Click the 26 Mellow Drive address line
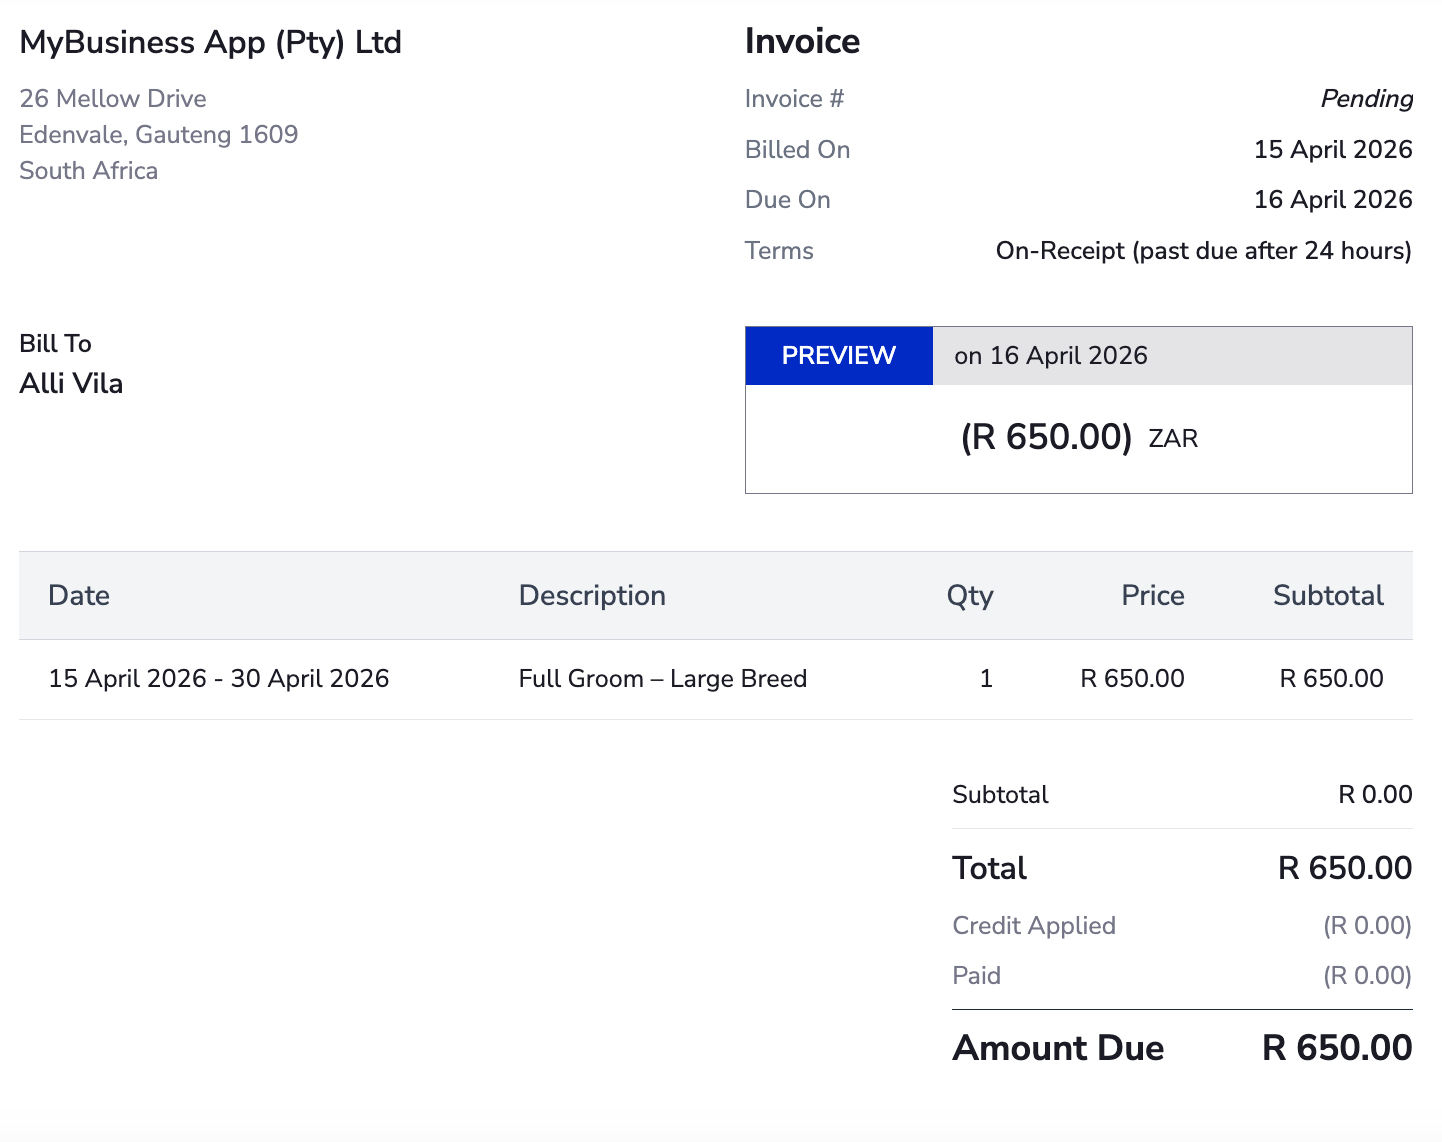Image resolution: width=1442 pixels, height=1142 pixels. click(113, 99)
